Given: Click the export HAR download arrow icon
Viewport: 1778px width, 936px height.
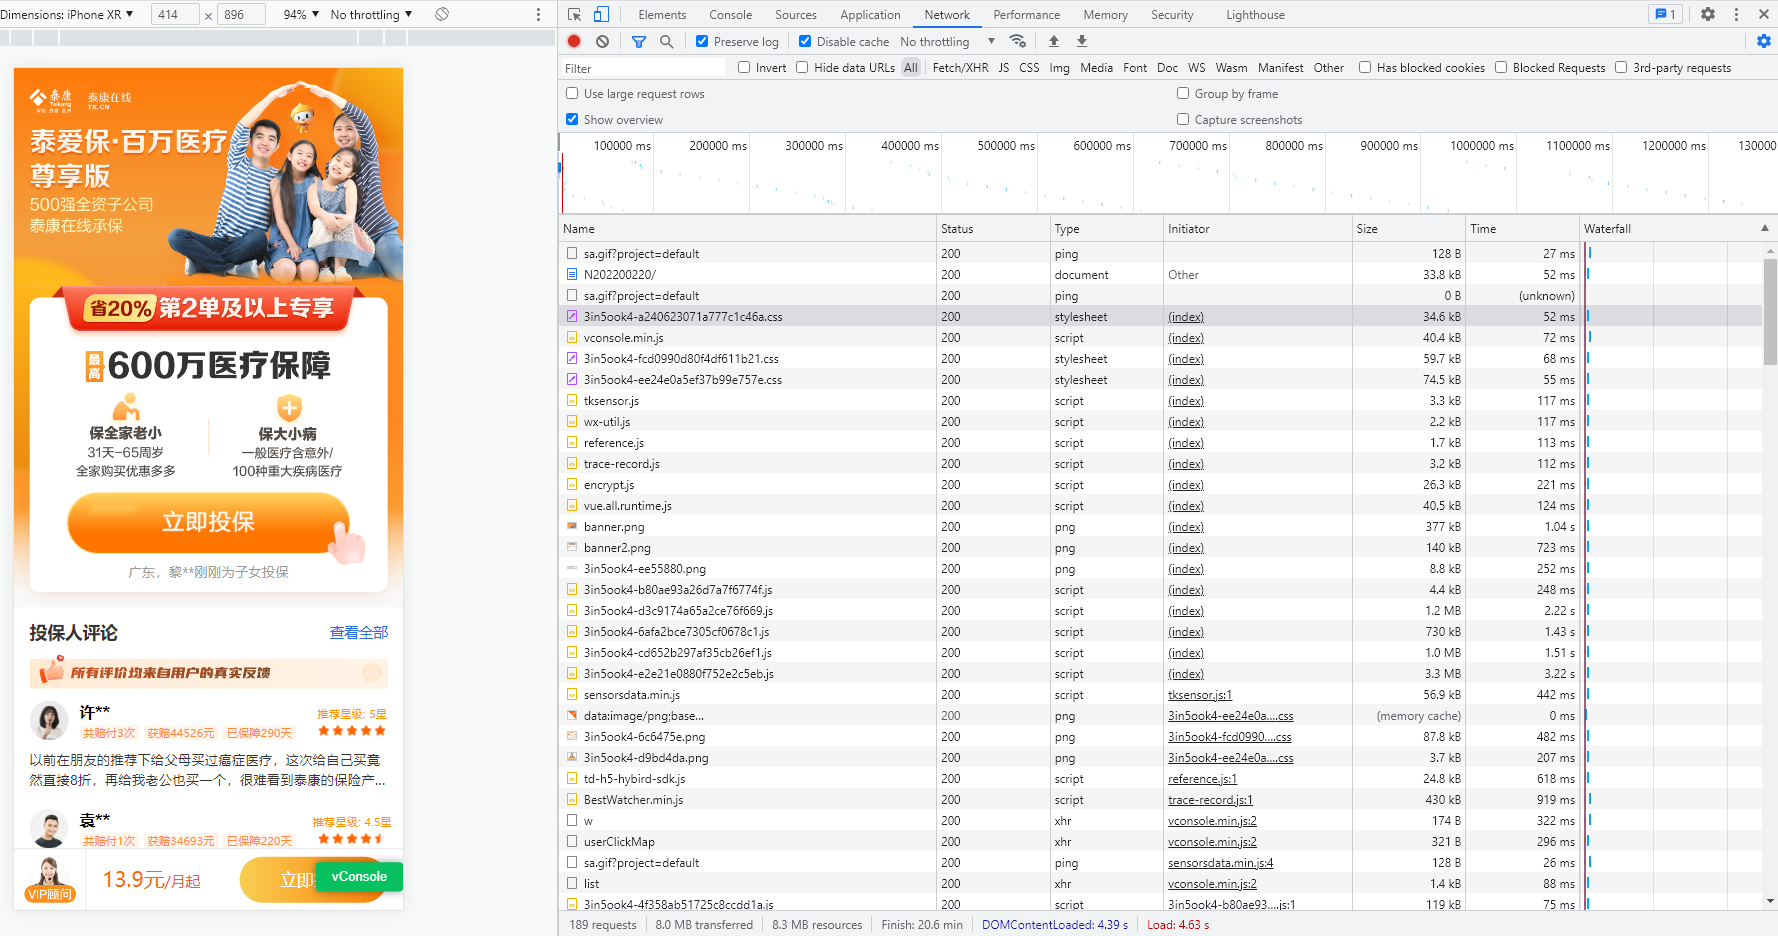Looking at the screenshot, I should (x=1081, y=41).
